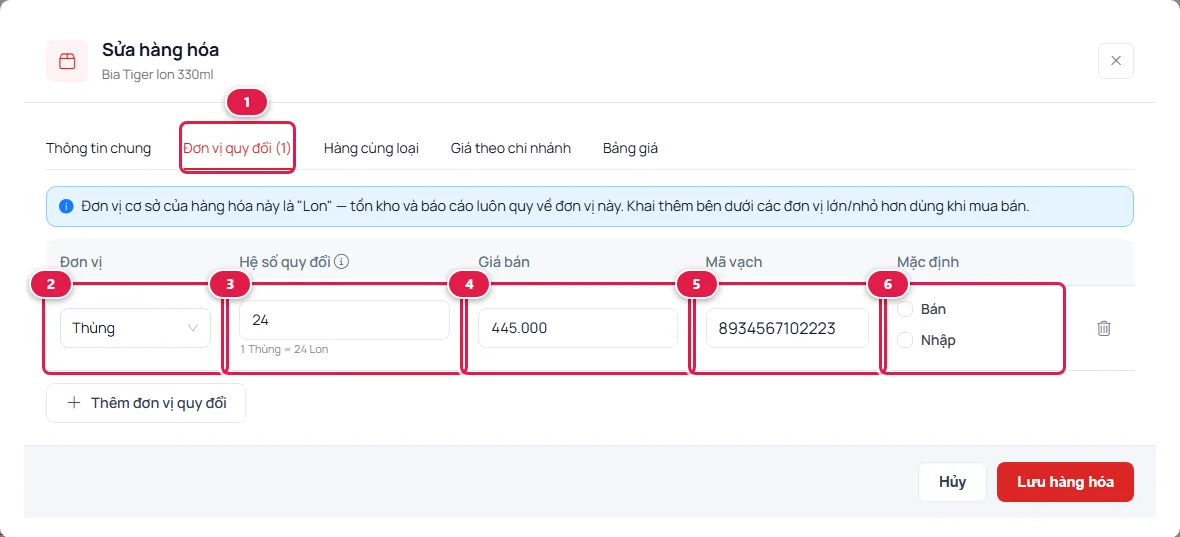Click the Mặc định column header

point(928,262)
